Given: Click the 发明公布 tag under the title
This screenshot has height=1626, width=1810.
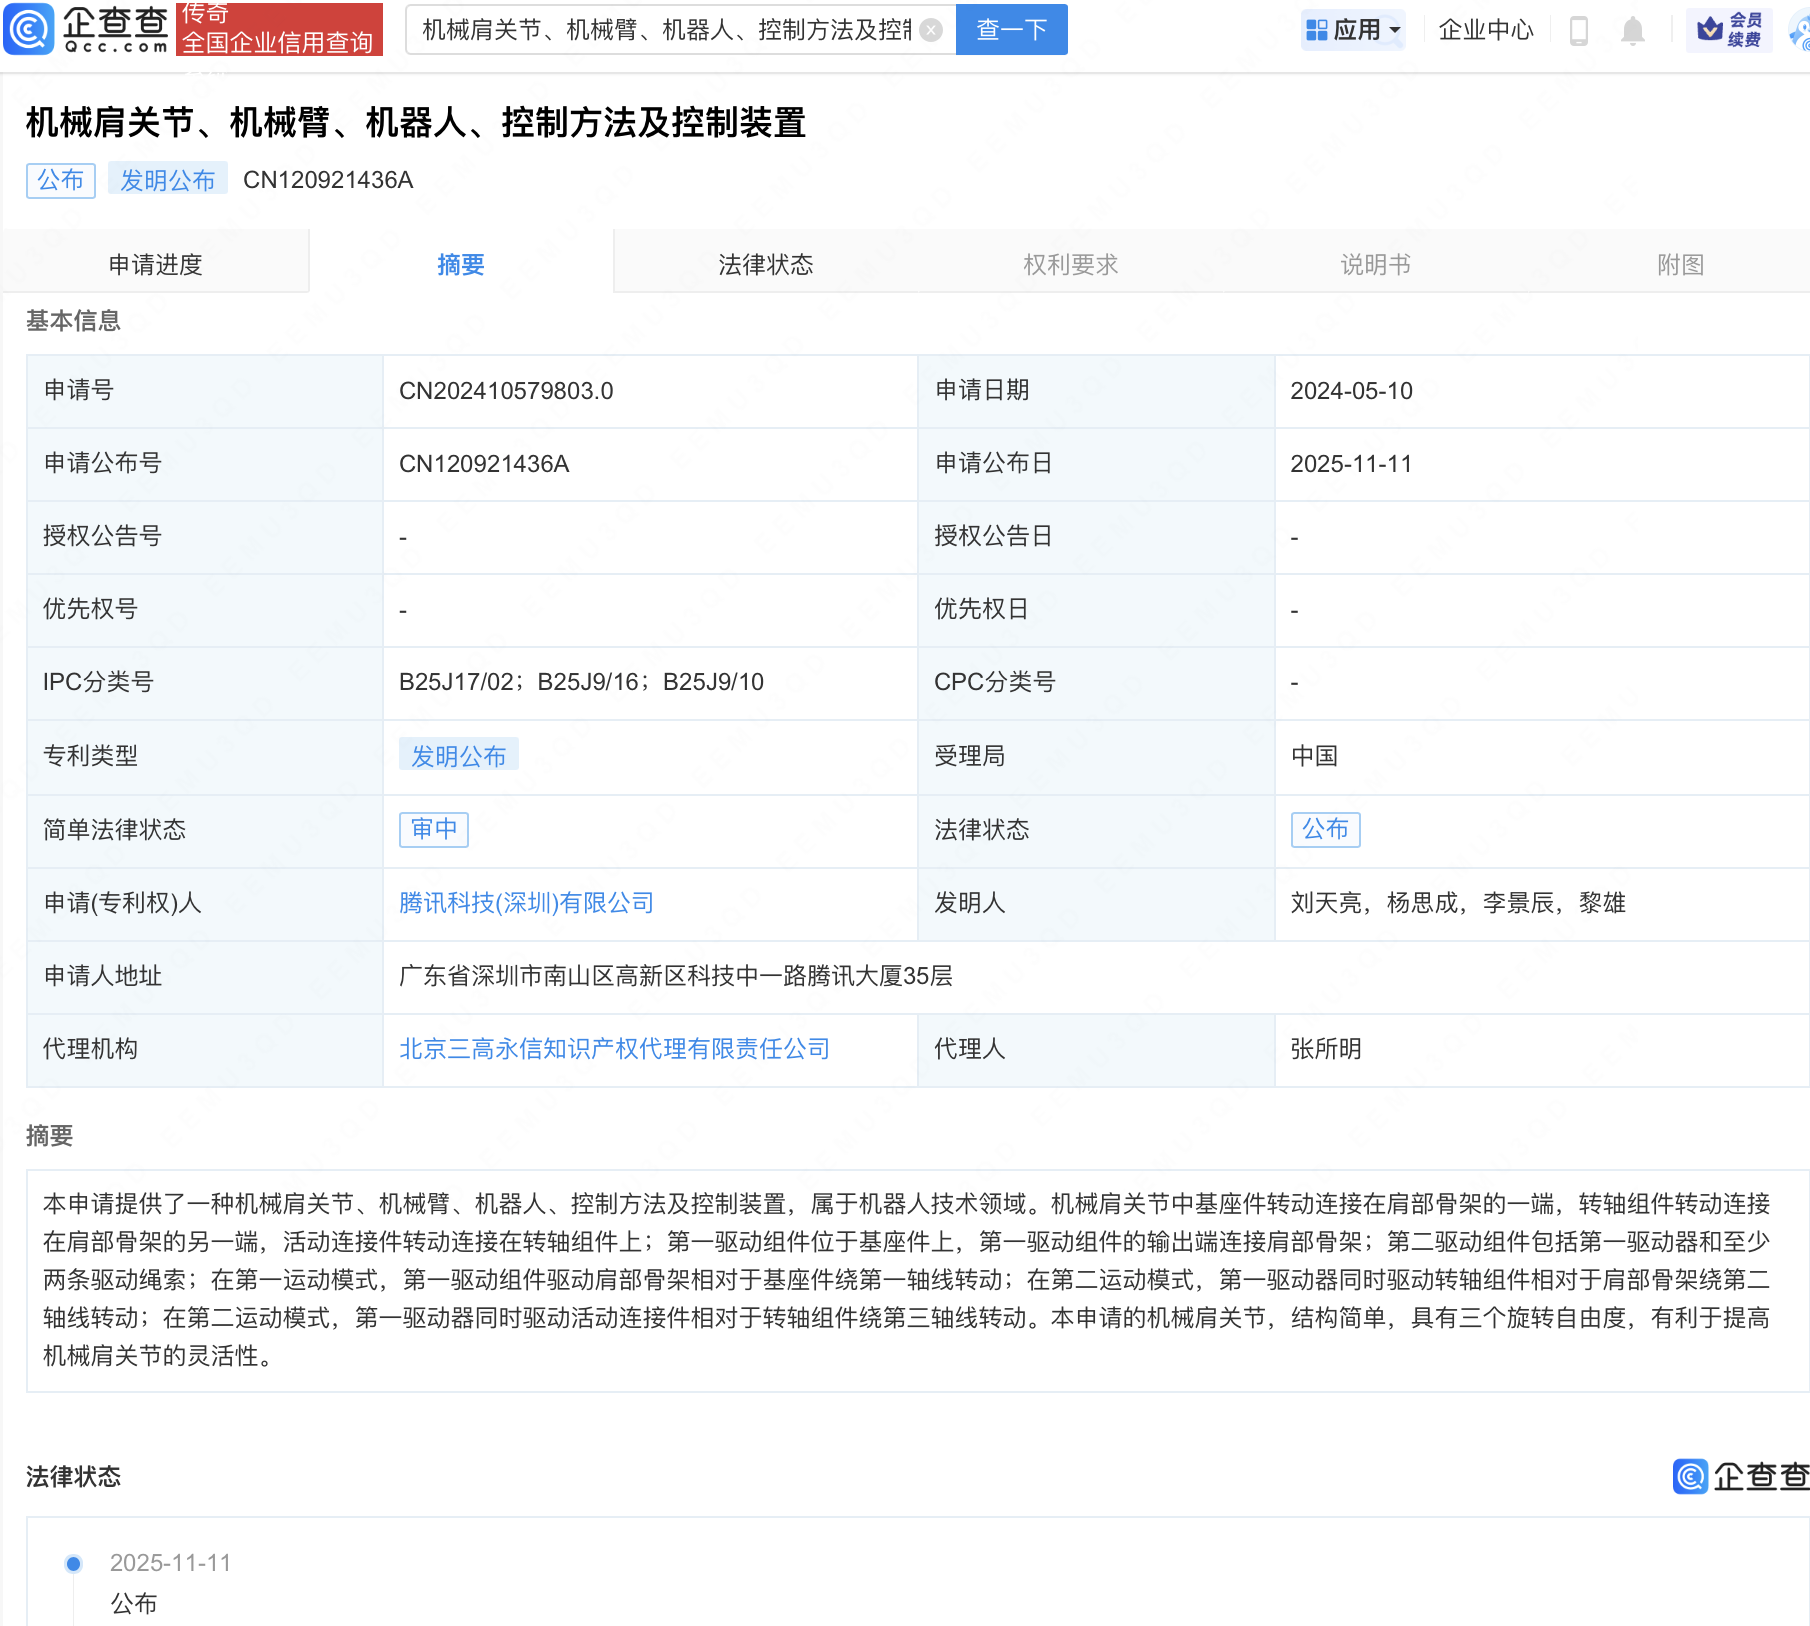Looking at the screenshot, I should [x=168, y=180].
